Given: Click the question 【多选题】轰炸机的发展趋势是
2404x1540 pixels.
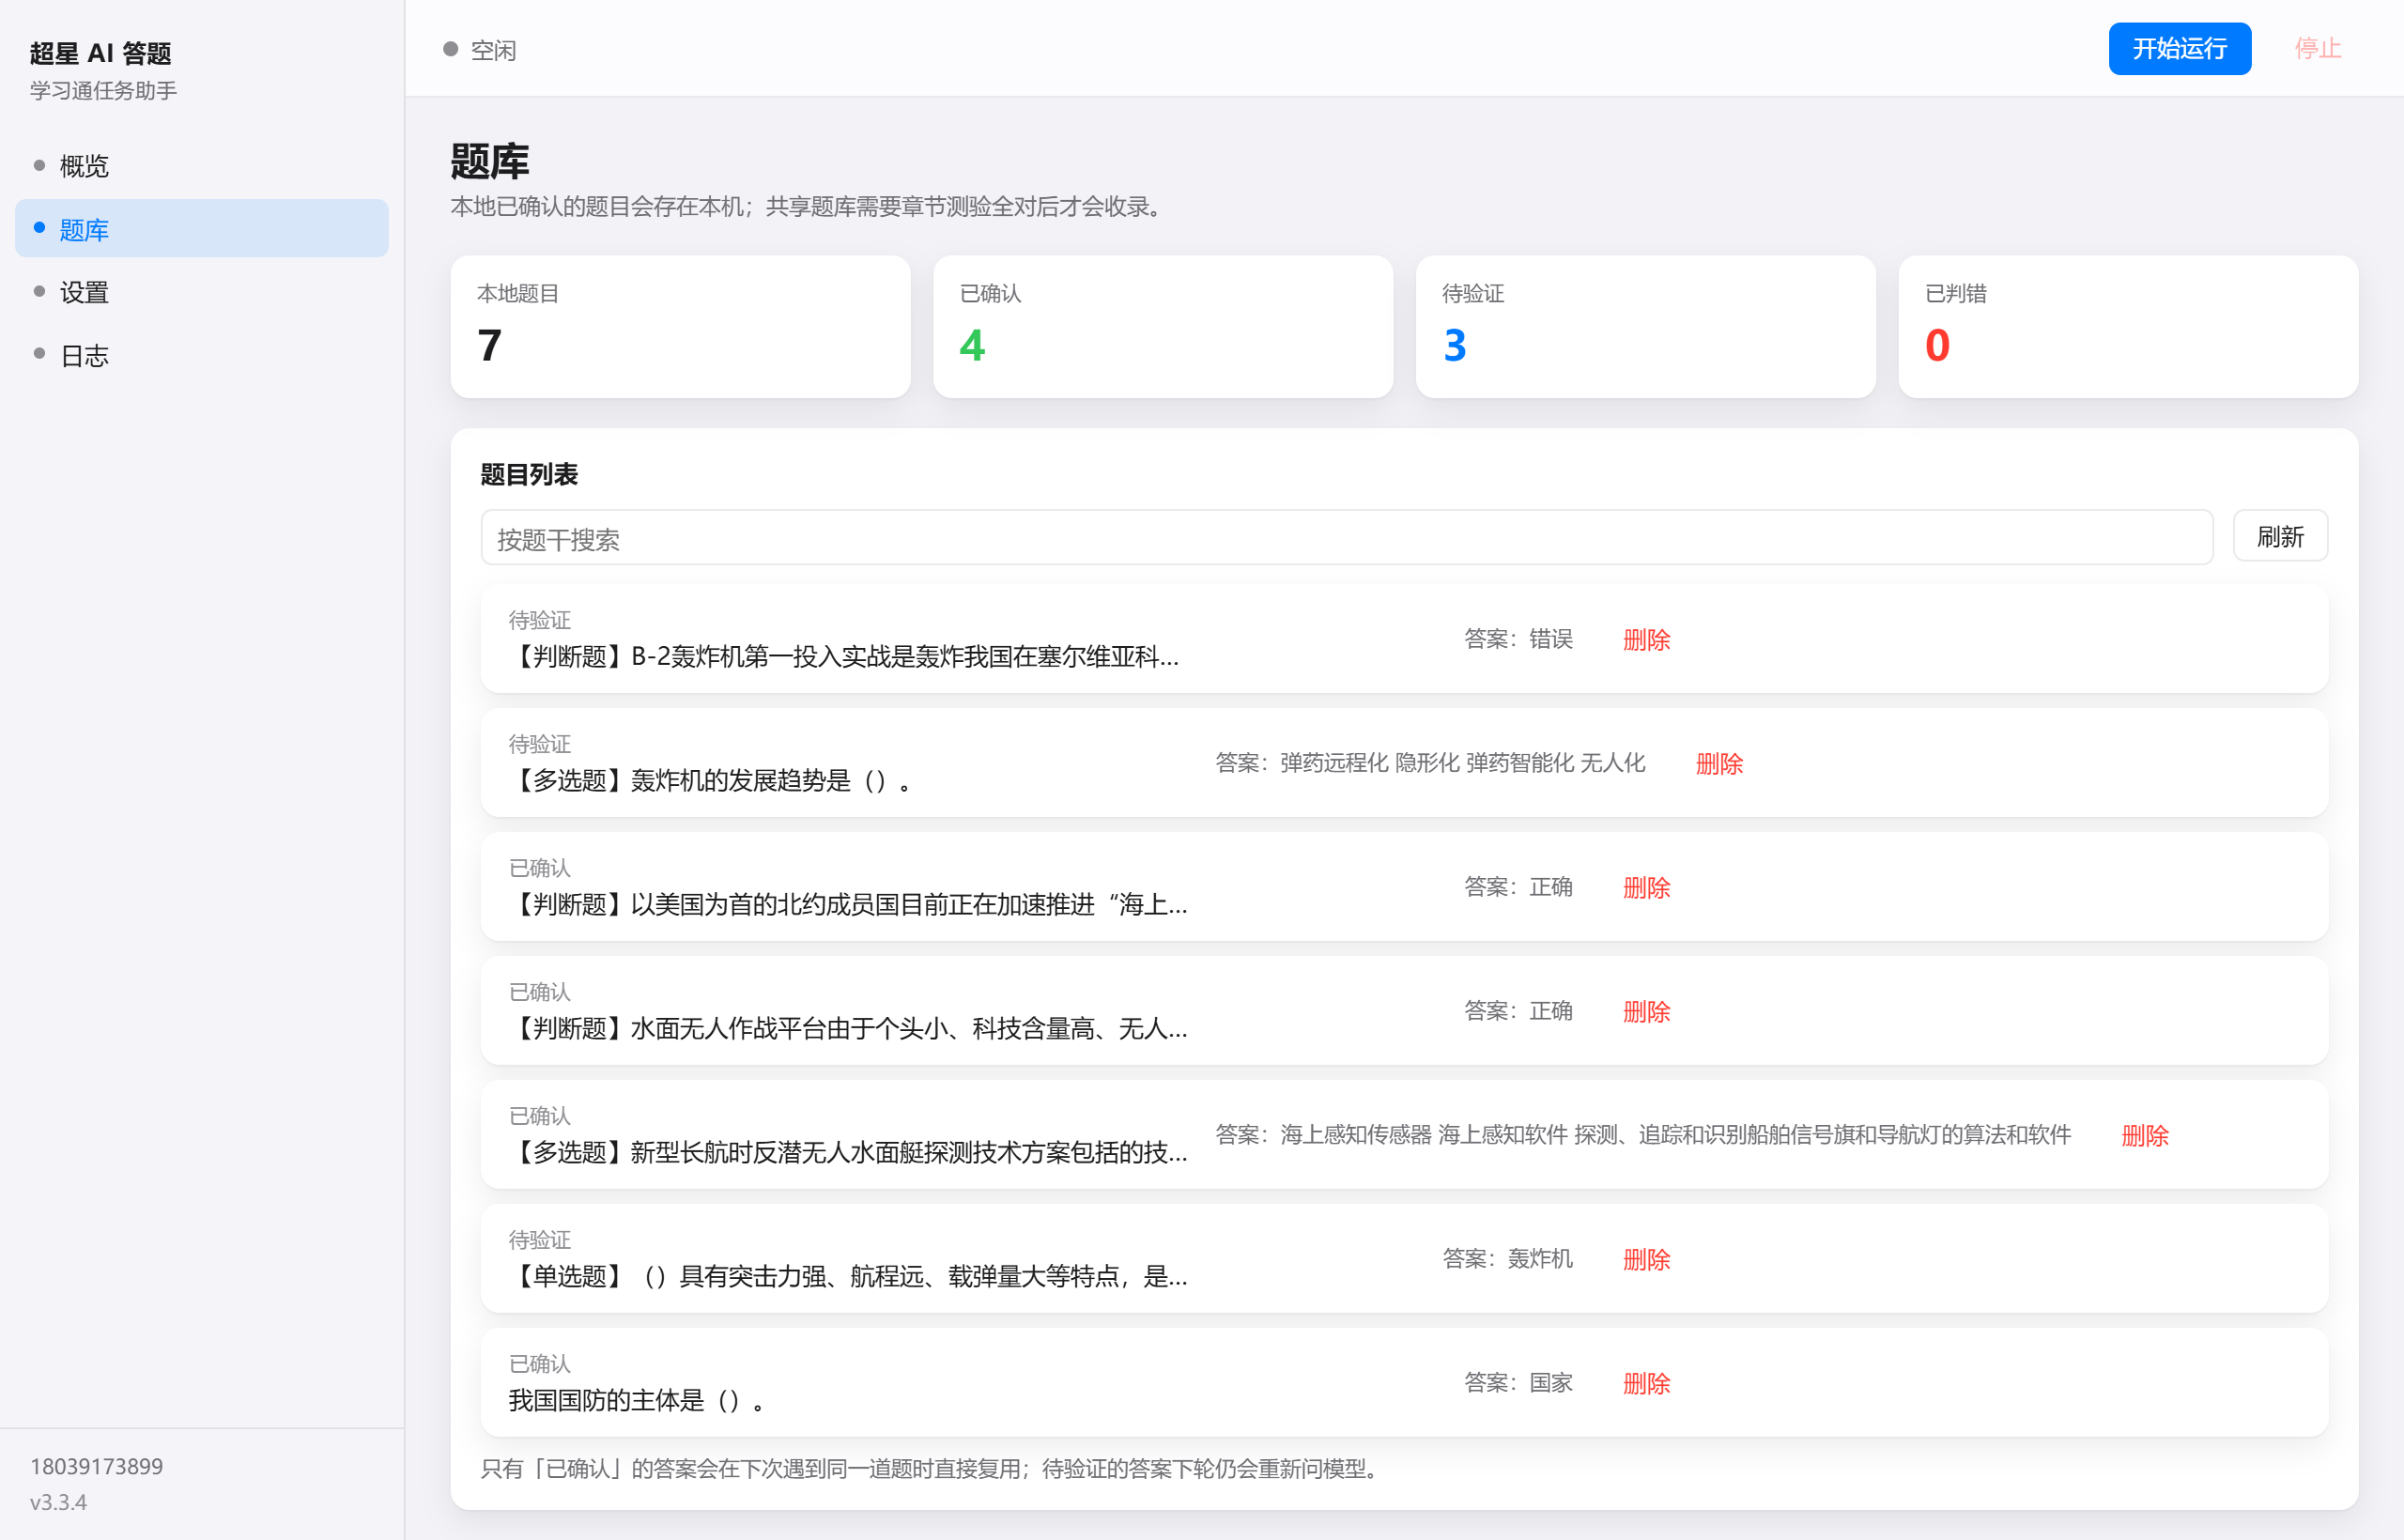Looking at the screenshot, I should click(x=710, y=781).
